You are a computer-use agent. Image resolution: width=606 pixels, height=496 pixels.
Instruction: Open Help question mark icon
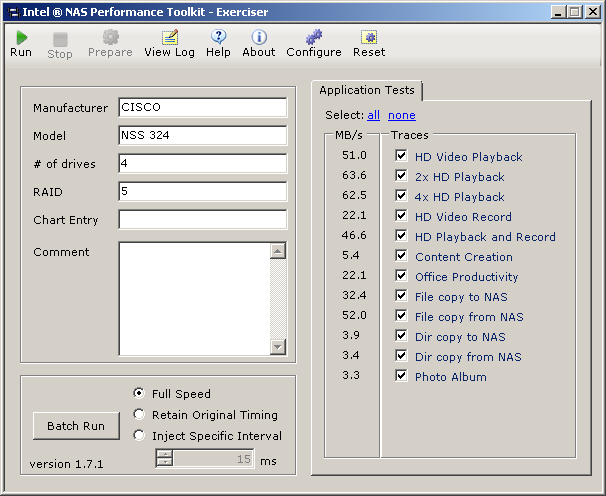[218, 37]
